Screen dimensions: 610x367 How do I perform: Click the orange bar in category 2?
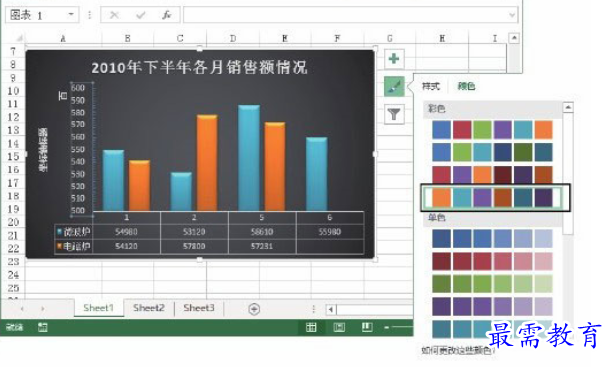[207, 163]
